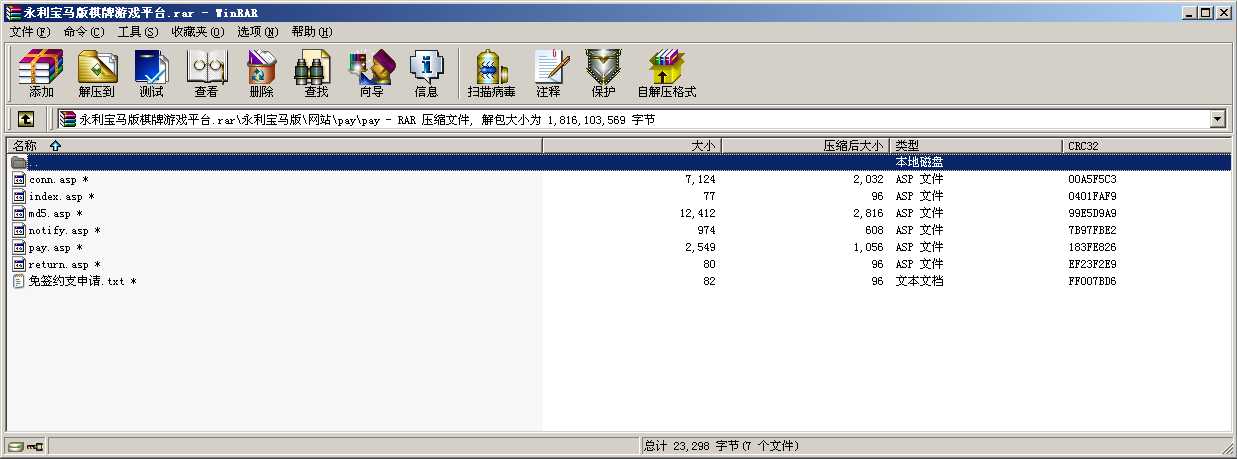The image size is (1237, 459).
Task: Run the Test (测试) archive tool
Action: (x=151, y=73)
